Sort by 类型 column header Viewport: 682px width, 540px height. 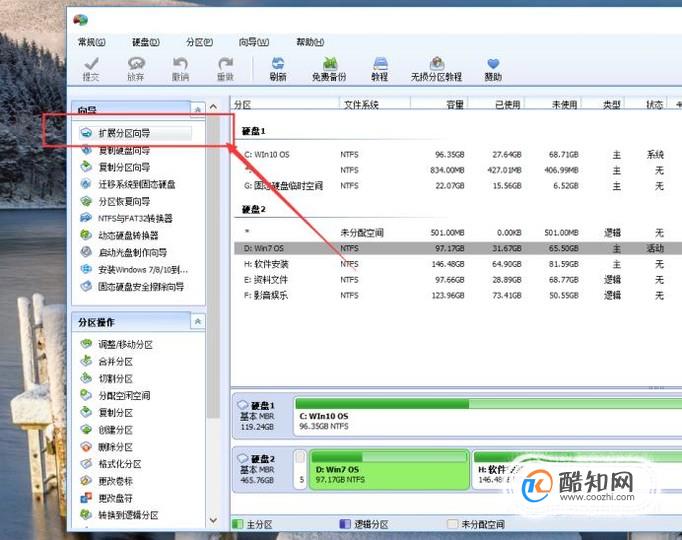click(603, 104)
